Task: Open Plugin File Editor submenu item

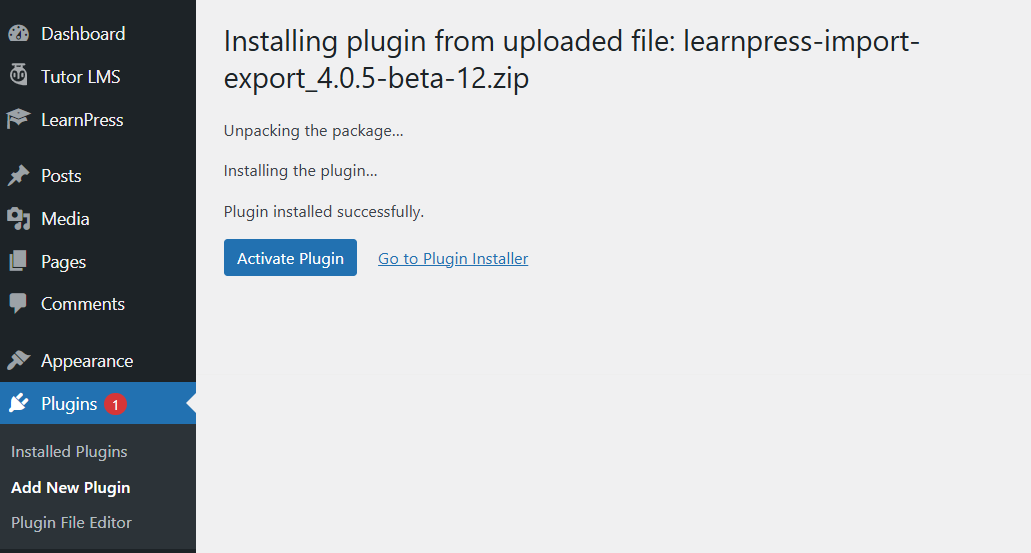Action: point(71,522)
